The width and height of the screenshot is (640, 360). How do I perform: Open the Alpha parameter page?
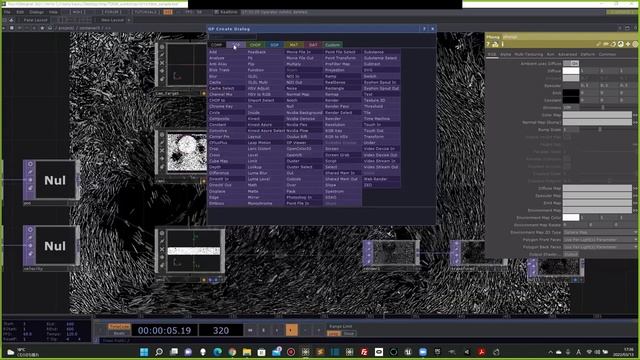click(506, 54)
